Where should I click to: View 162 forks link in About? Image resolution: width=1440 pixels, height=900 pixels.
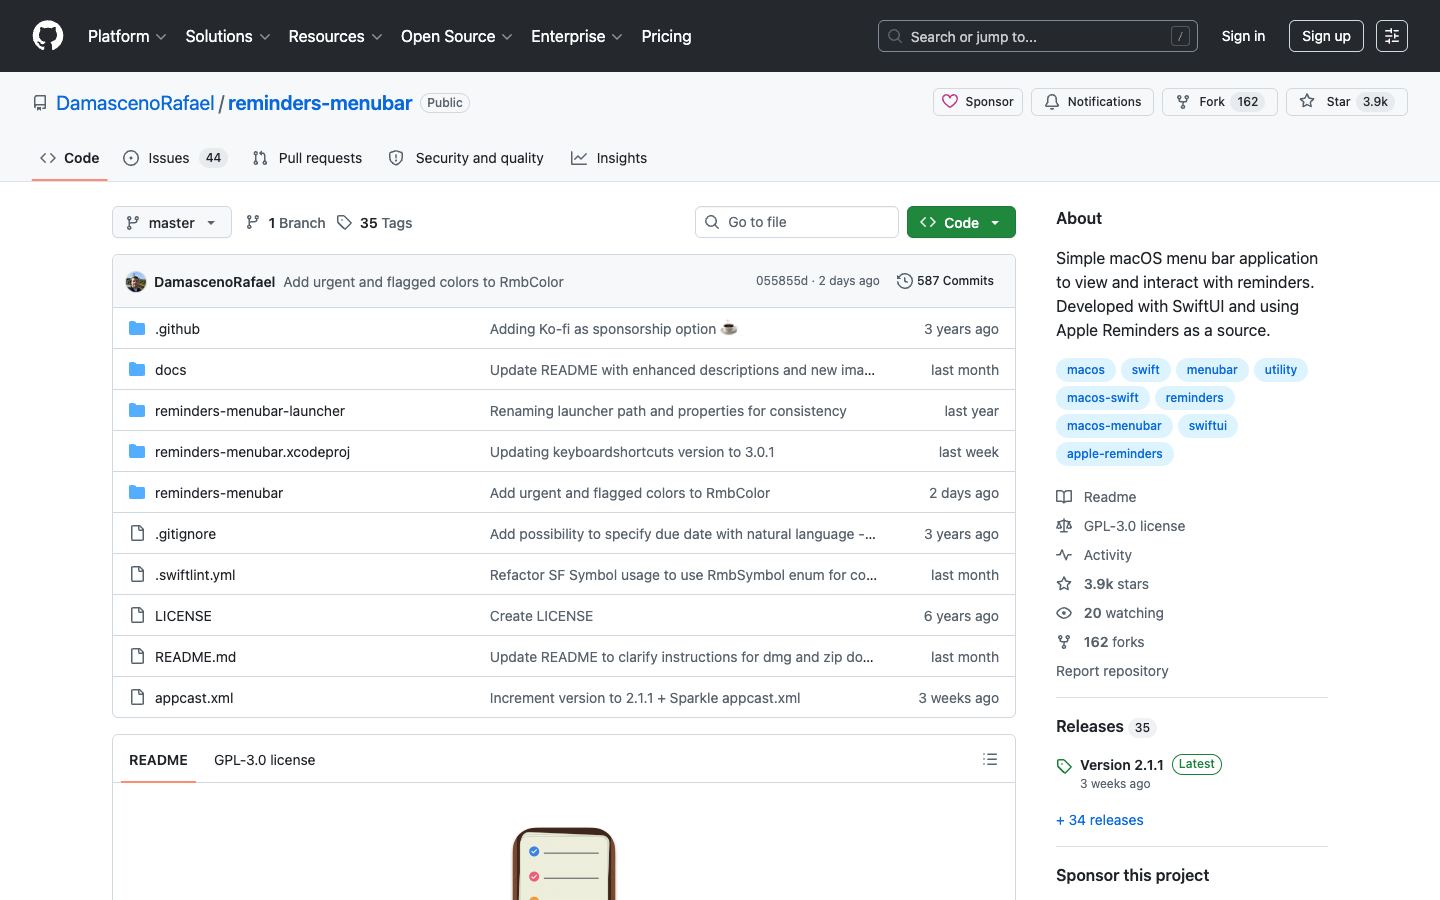pos(1101,642)
